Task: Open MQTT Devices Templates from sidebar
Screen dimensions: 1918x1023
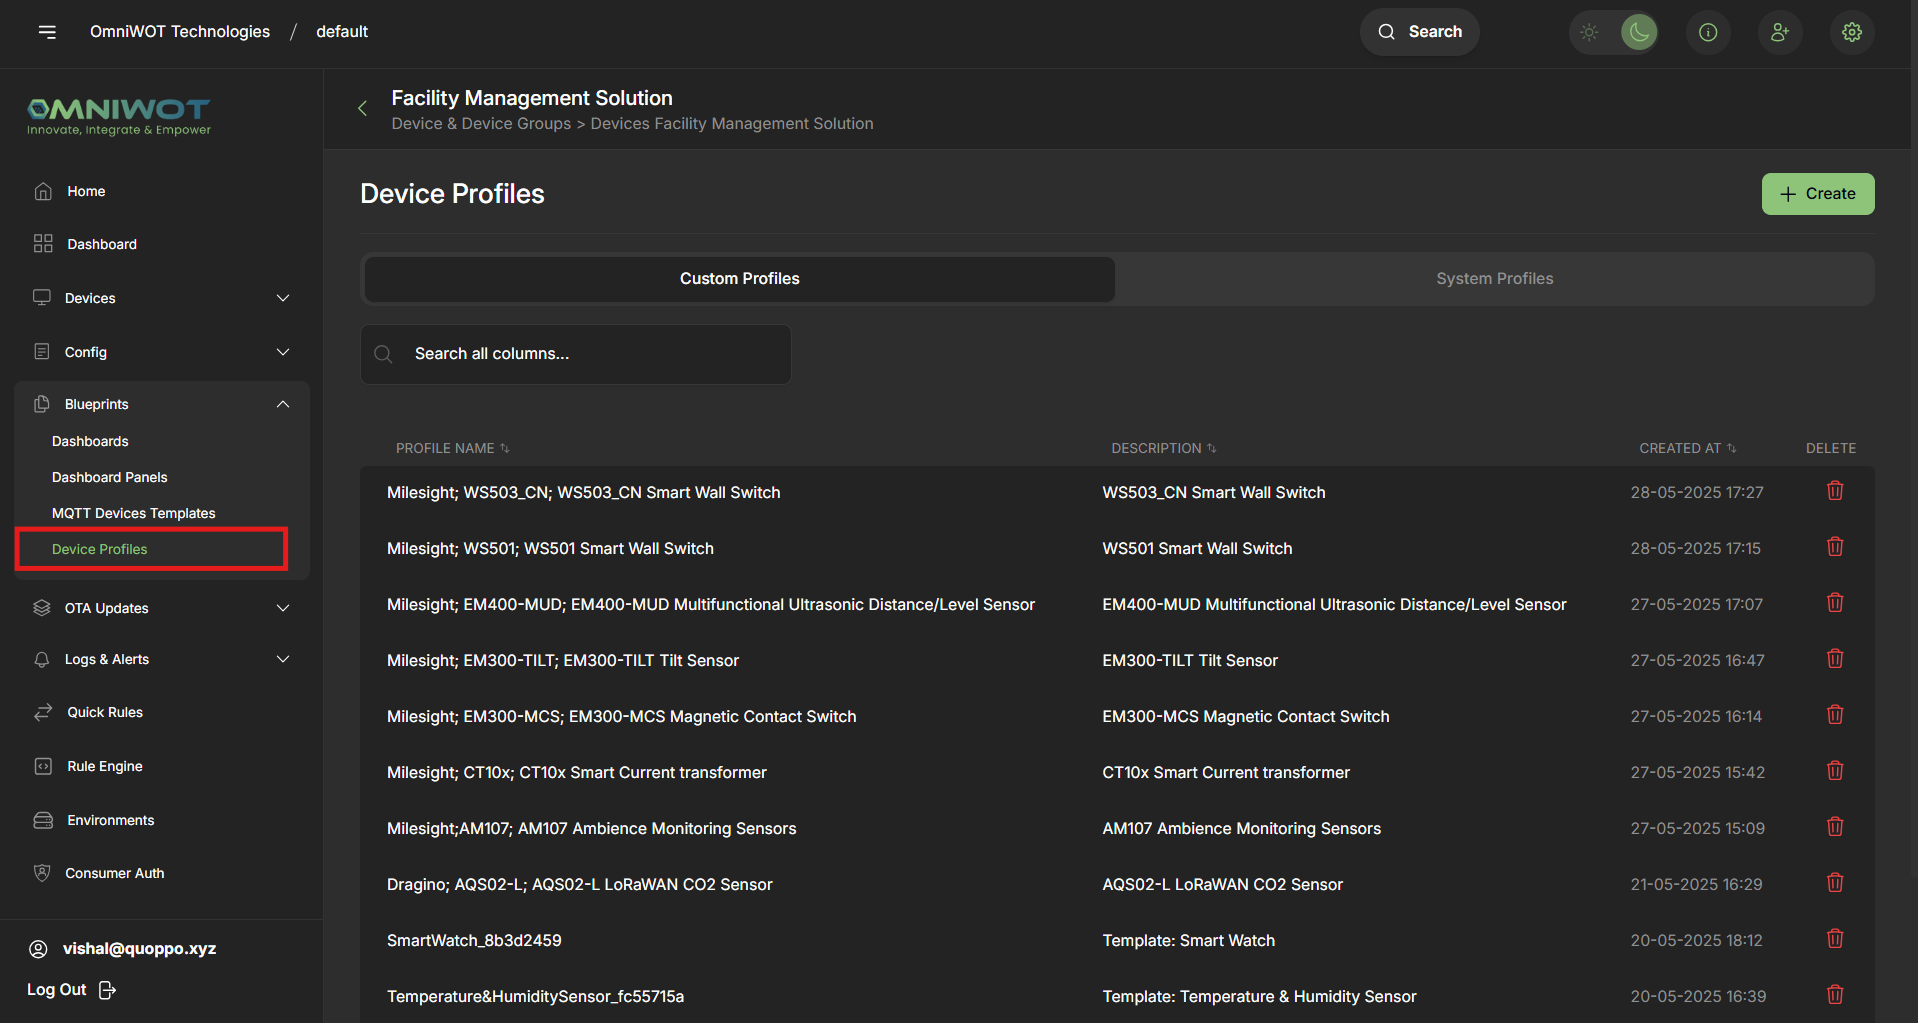Action: tap(133, 512)
